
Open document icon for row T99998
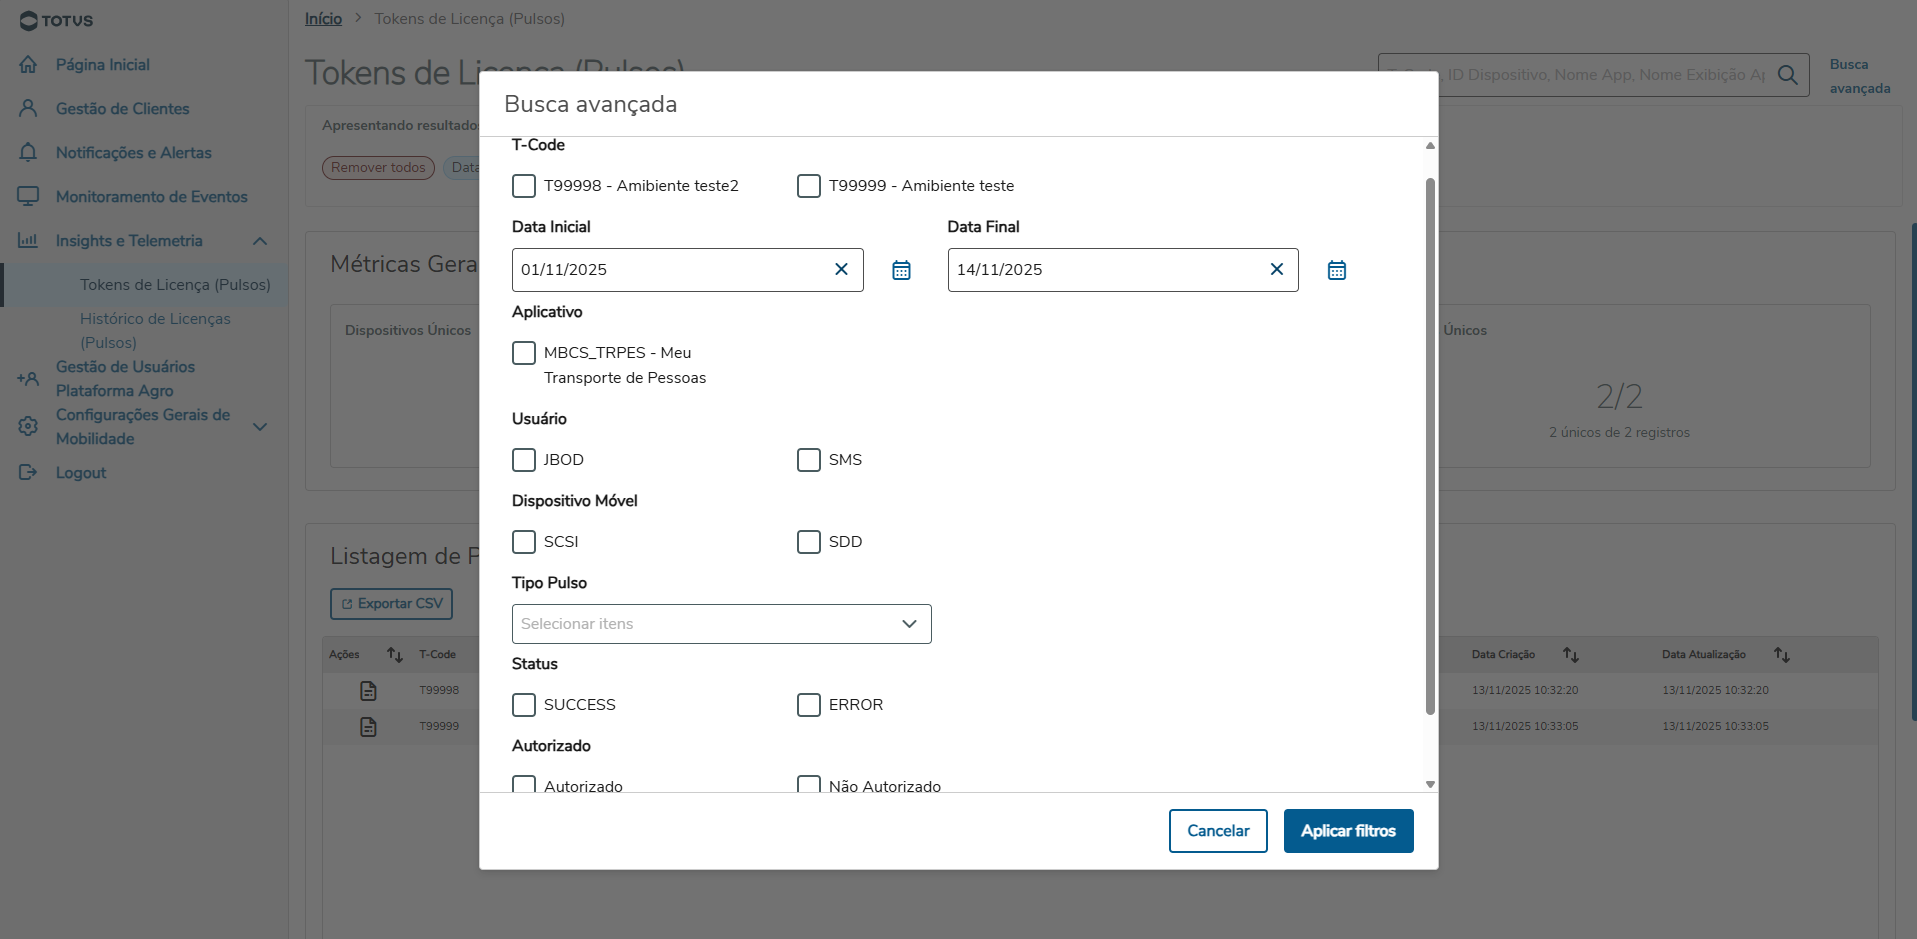coord(368,690)
